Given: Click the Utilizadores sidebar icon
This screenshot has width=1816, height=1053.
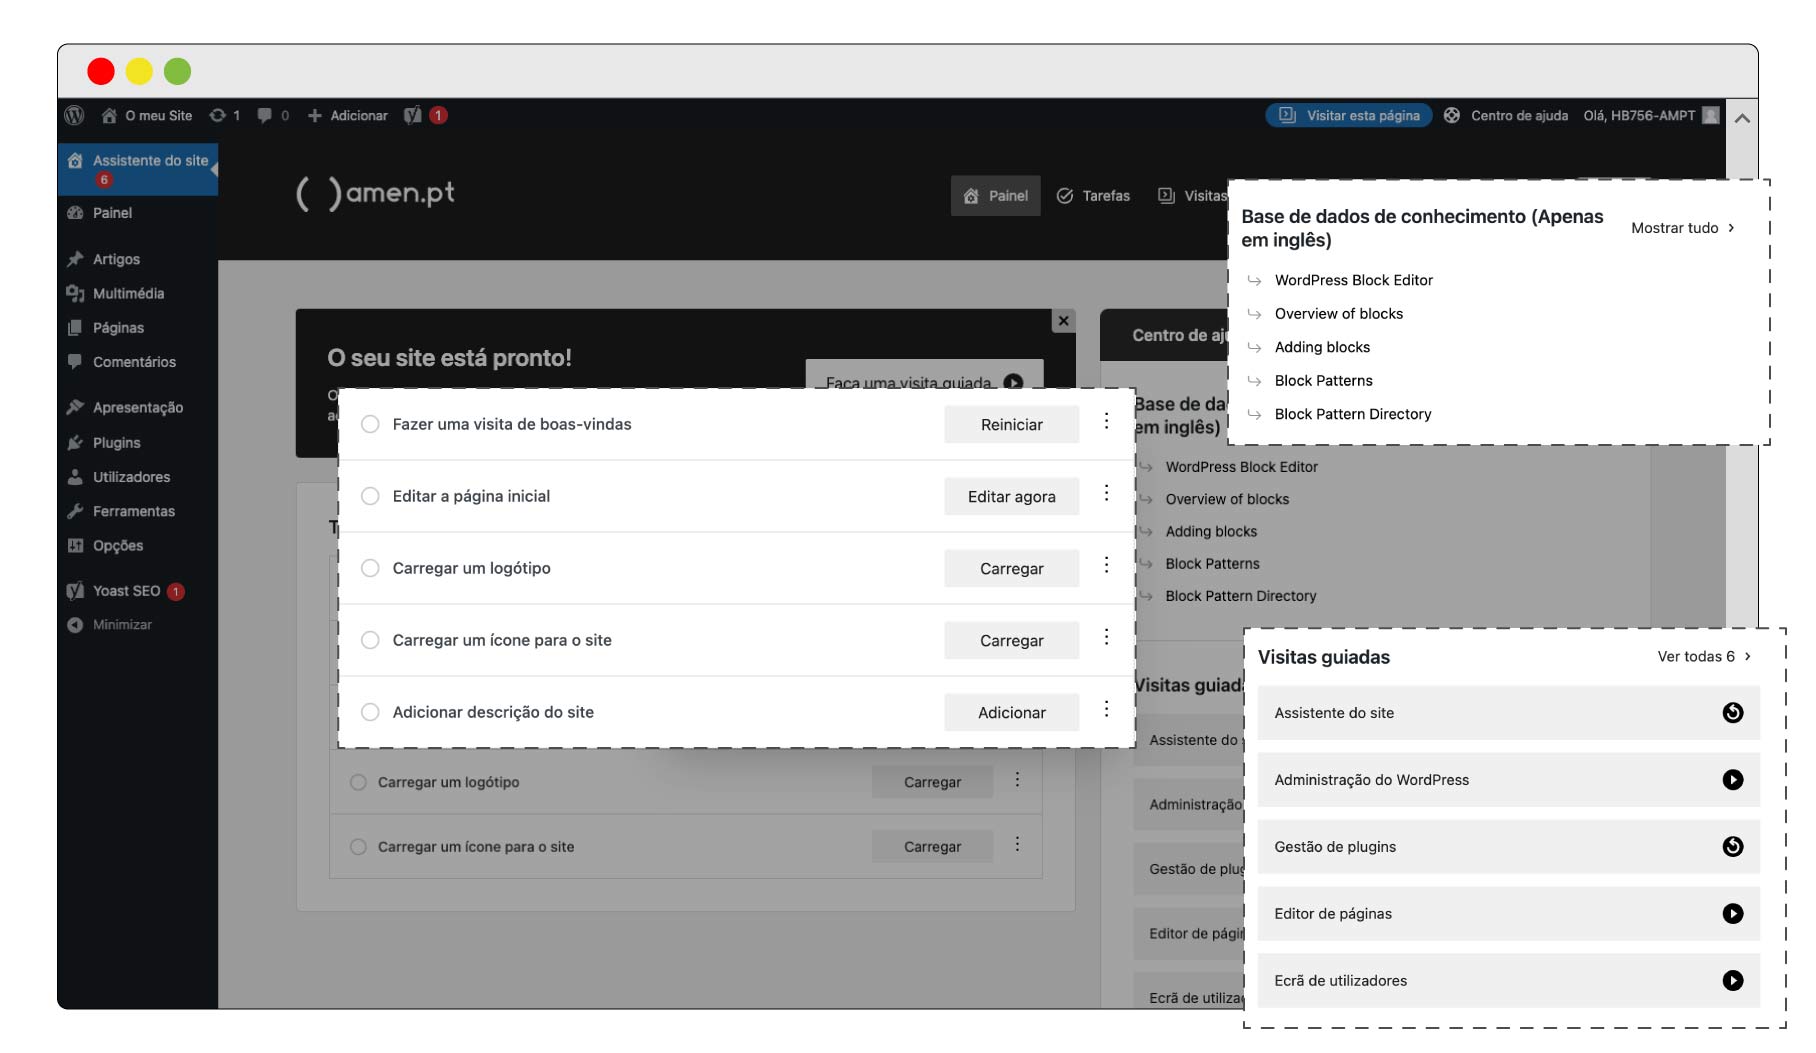Looking at the screenshot, I should click(x=75, y=477).
